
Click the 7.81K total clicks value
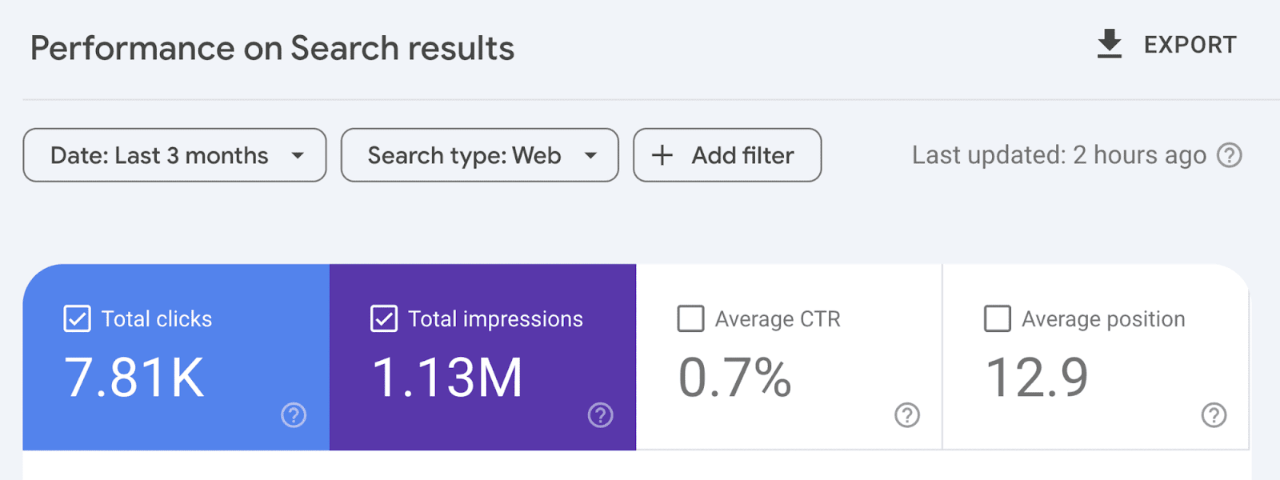pos(135,378)
